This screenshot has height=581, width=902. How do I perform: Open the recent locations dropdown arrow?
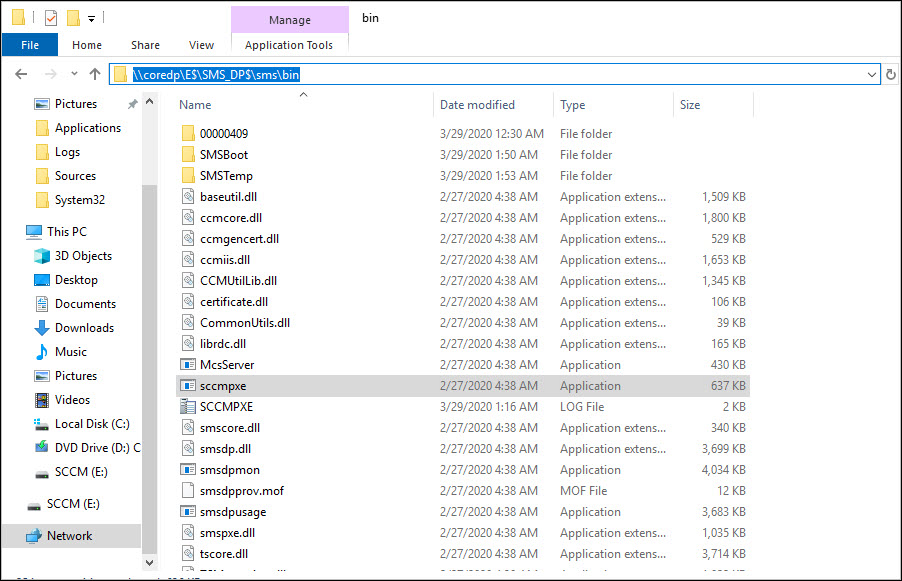tap(73, 74)
